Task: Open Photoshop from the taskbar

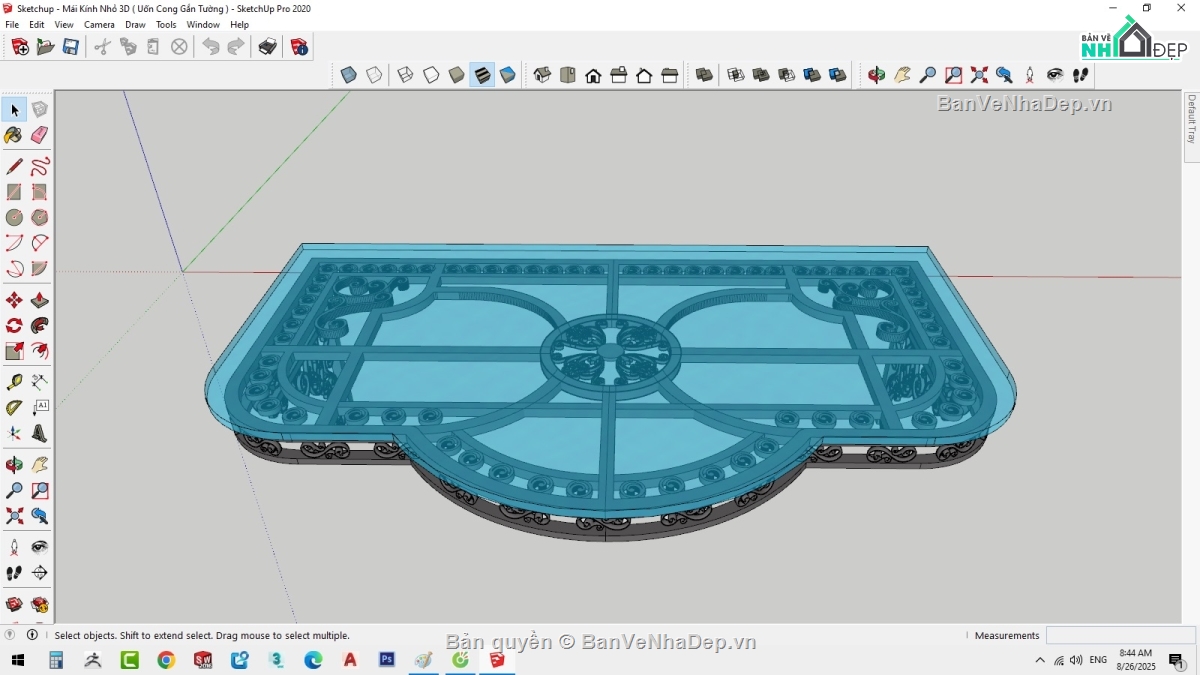Action: pos(386,660)
